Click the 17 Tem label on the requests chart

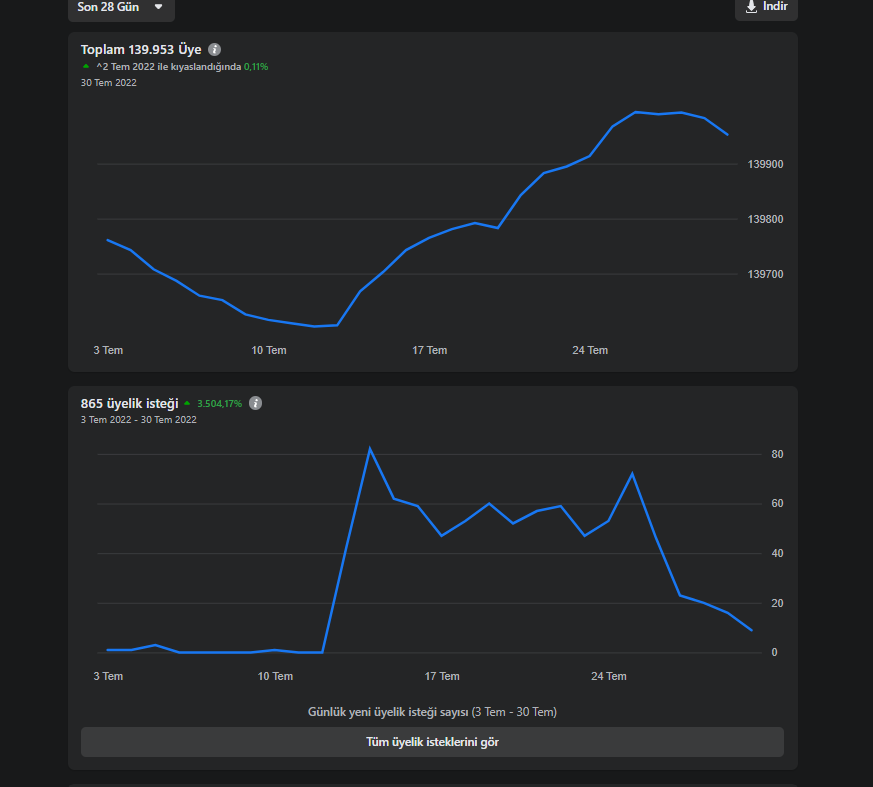[442, 676]
